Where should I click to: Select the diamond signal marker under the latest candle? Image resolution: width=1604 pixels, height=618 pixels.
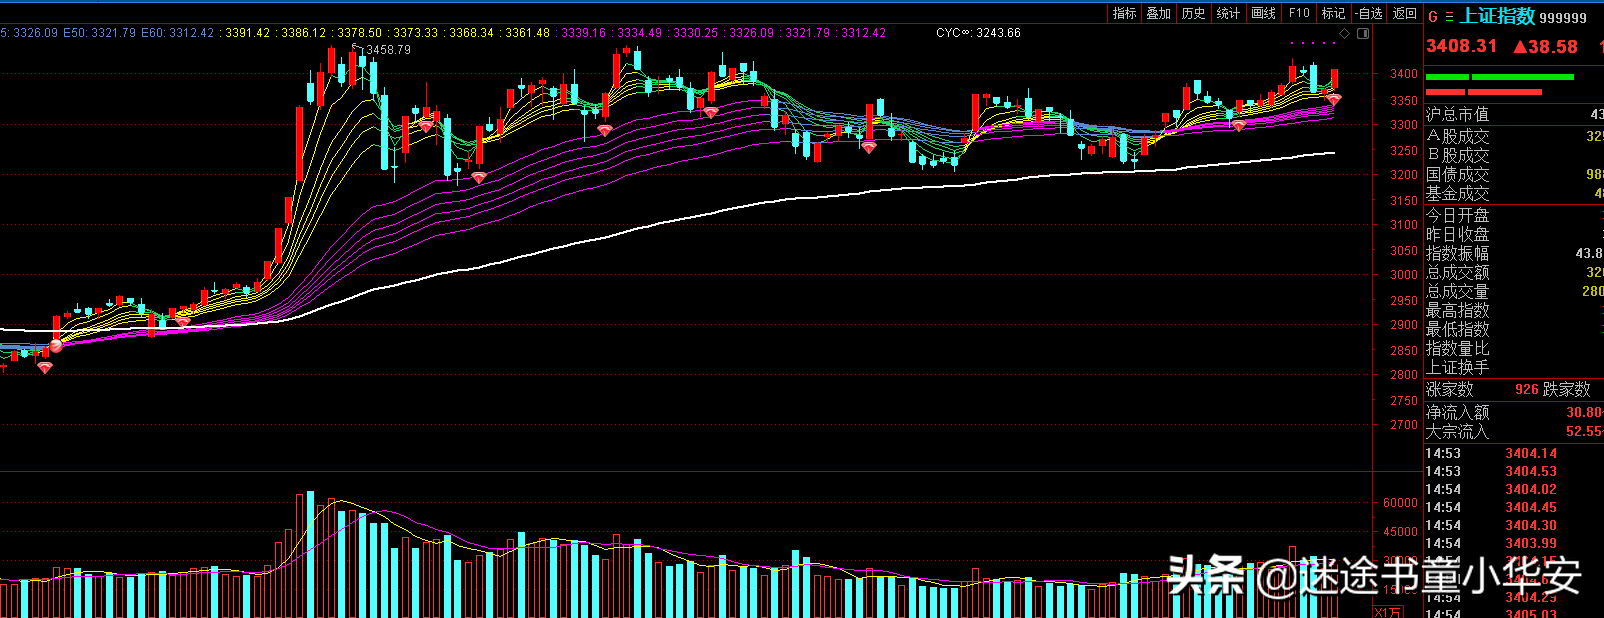point(1333,99)
